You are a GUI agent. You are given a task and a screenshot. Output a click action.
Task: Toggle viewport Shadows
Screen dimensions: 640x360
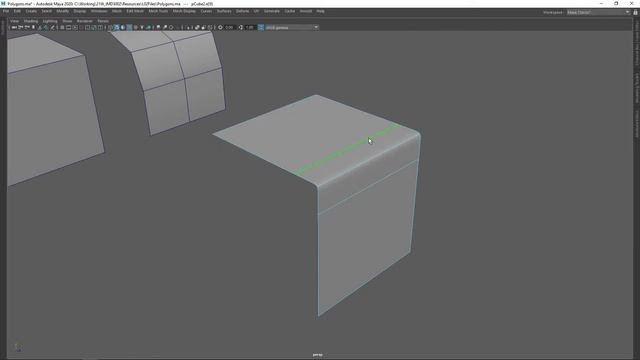pyautogui.click(x=148, y=27)
